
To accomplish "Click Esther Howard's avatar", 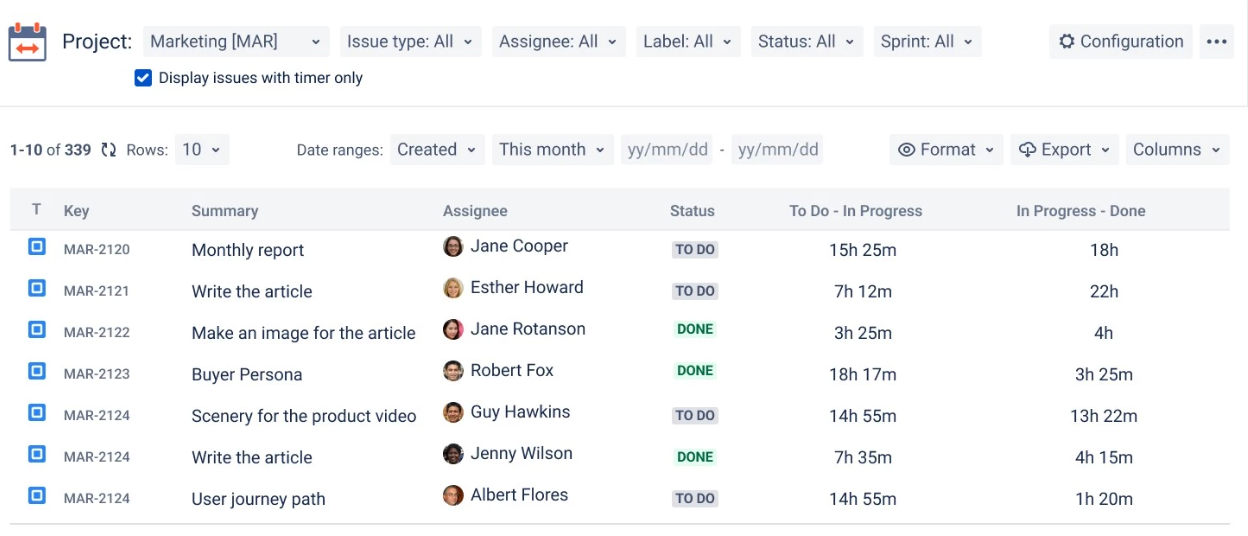I will [453, 288].
